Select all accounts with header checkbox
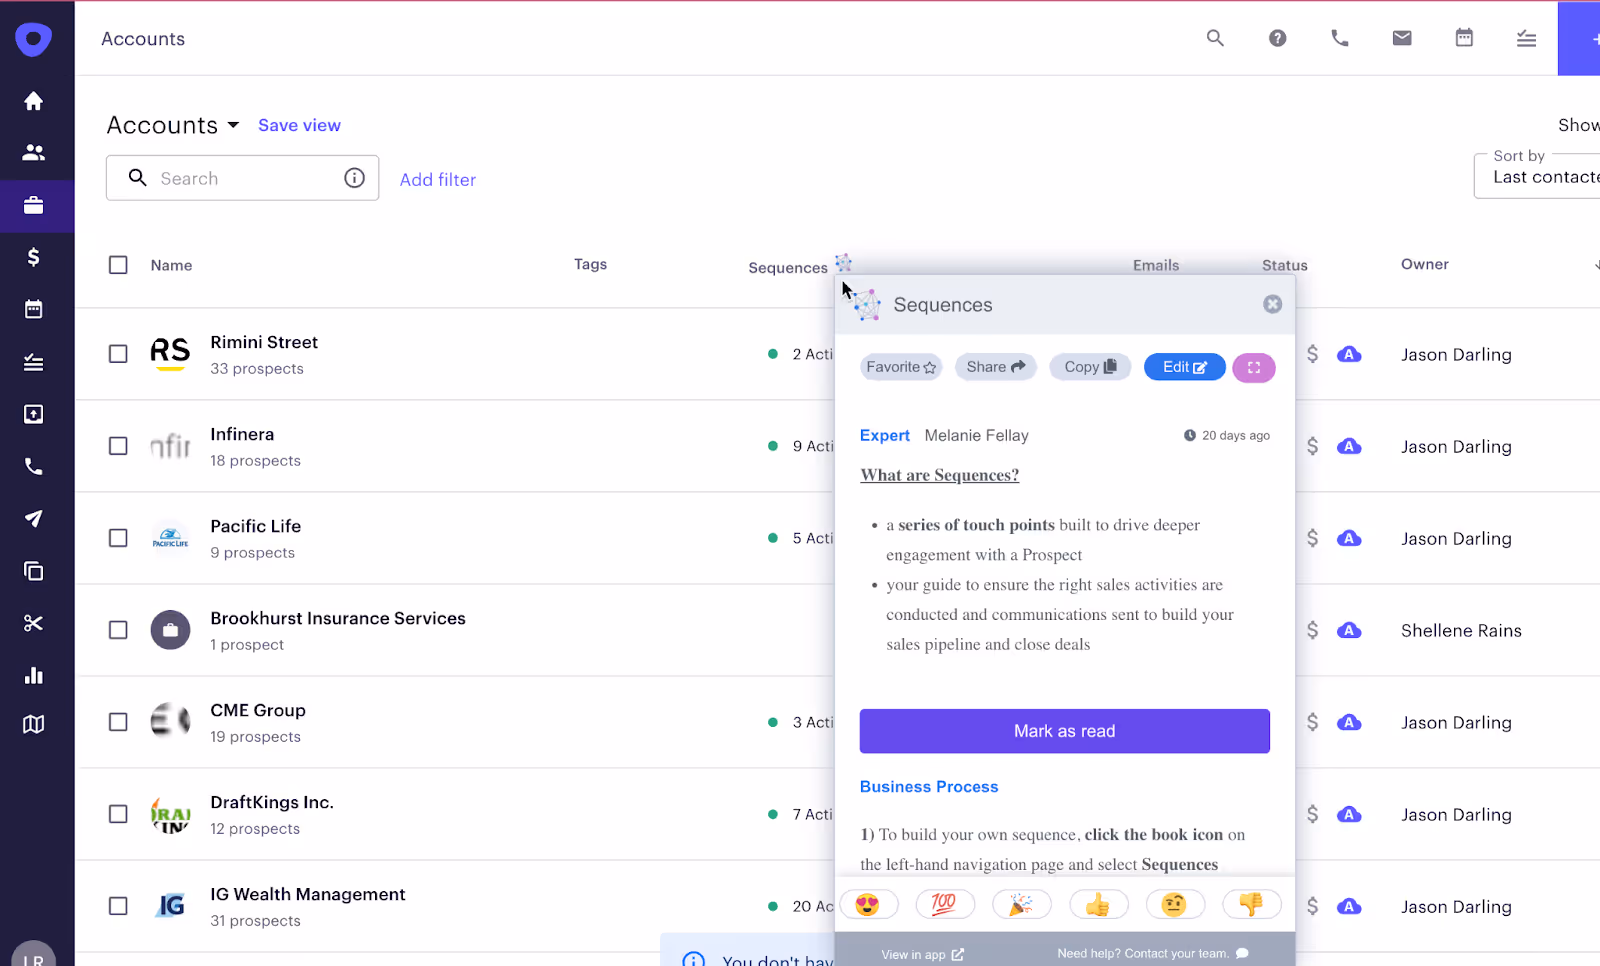1600x966 pixels. (118, 265)
